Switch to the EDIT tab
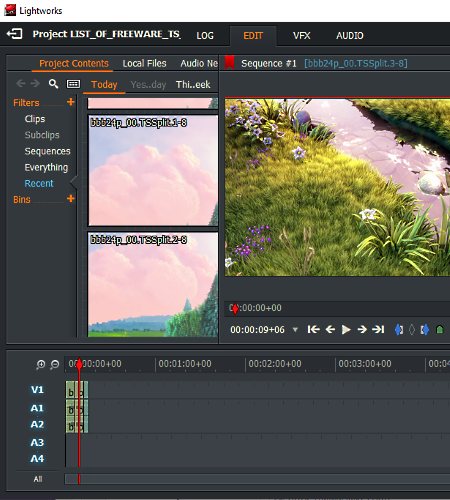 [253, 36]
